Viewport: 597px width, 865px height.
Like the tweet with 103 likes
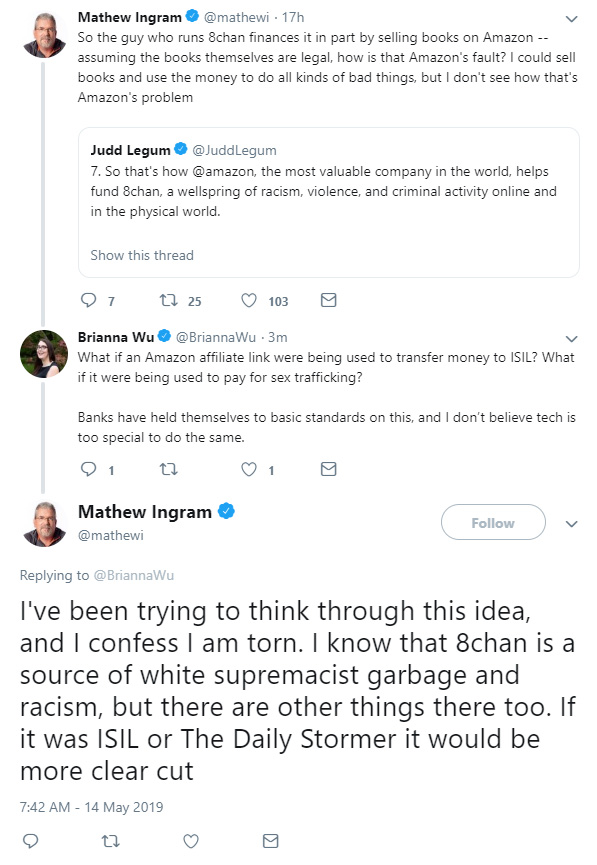tap(249, 300)
